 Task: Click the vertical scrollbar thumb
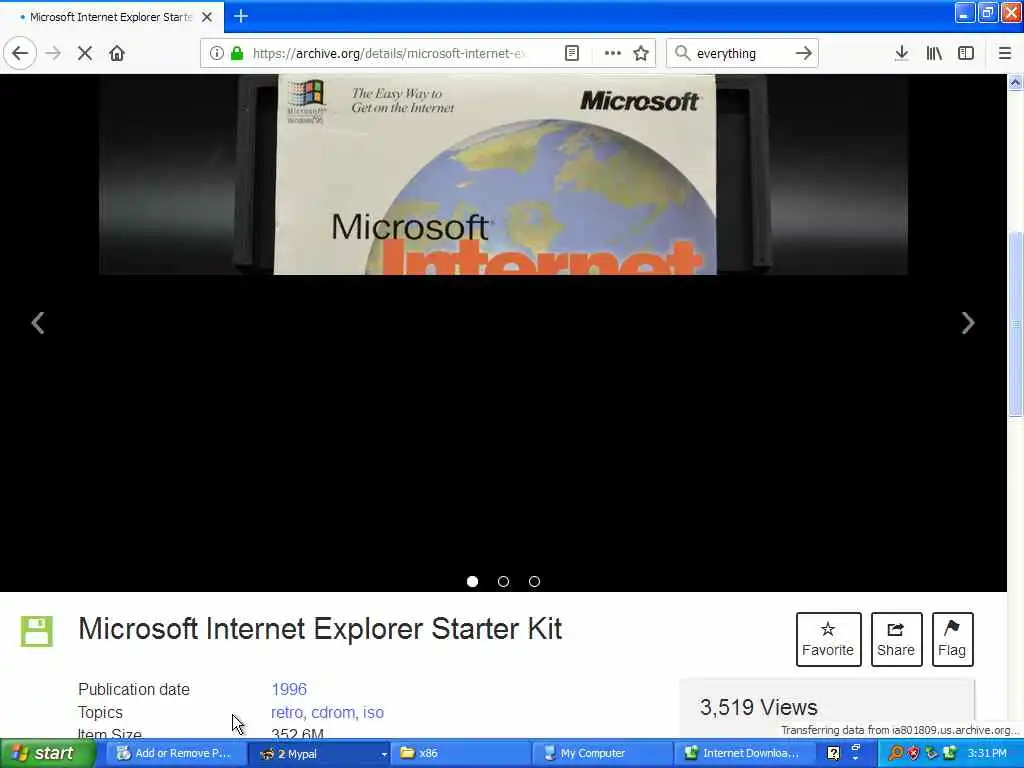(1015, 323)
